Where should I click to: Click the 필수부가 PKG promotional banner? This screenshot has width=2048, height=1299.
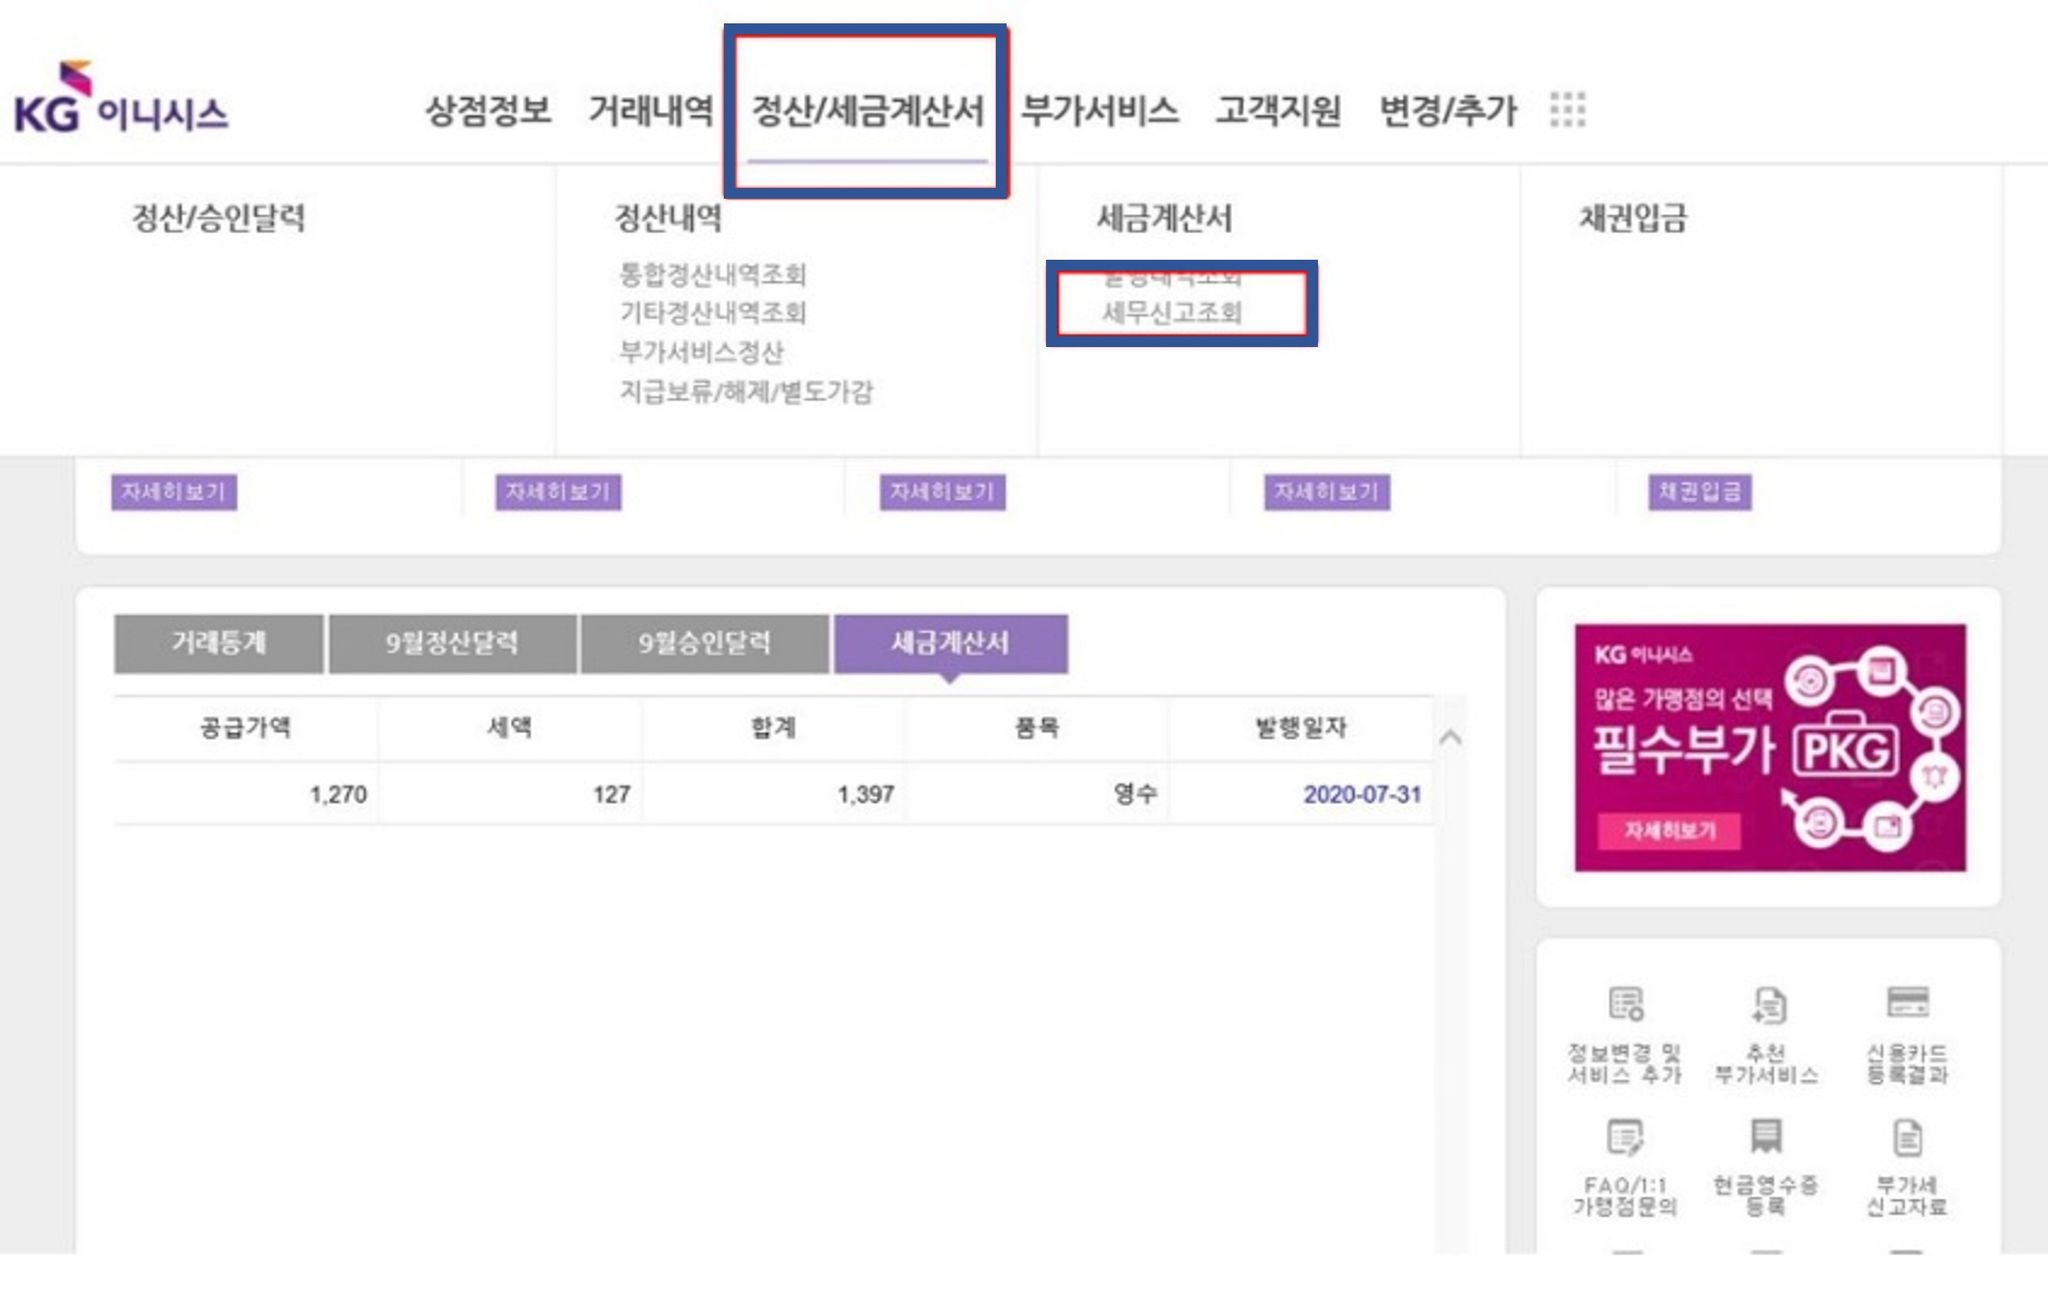click(x=1770, y=748)
